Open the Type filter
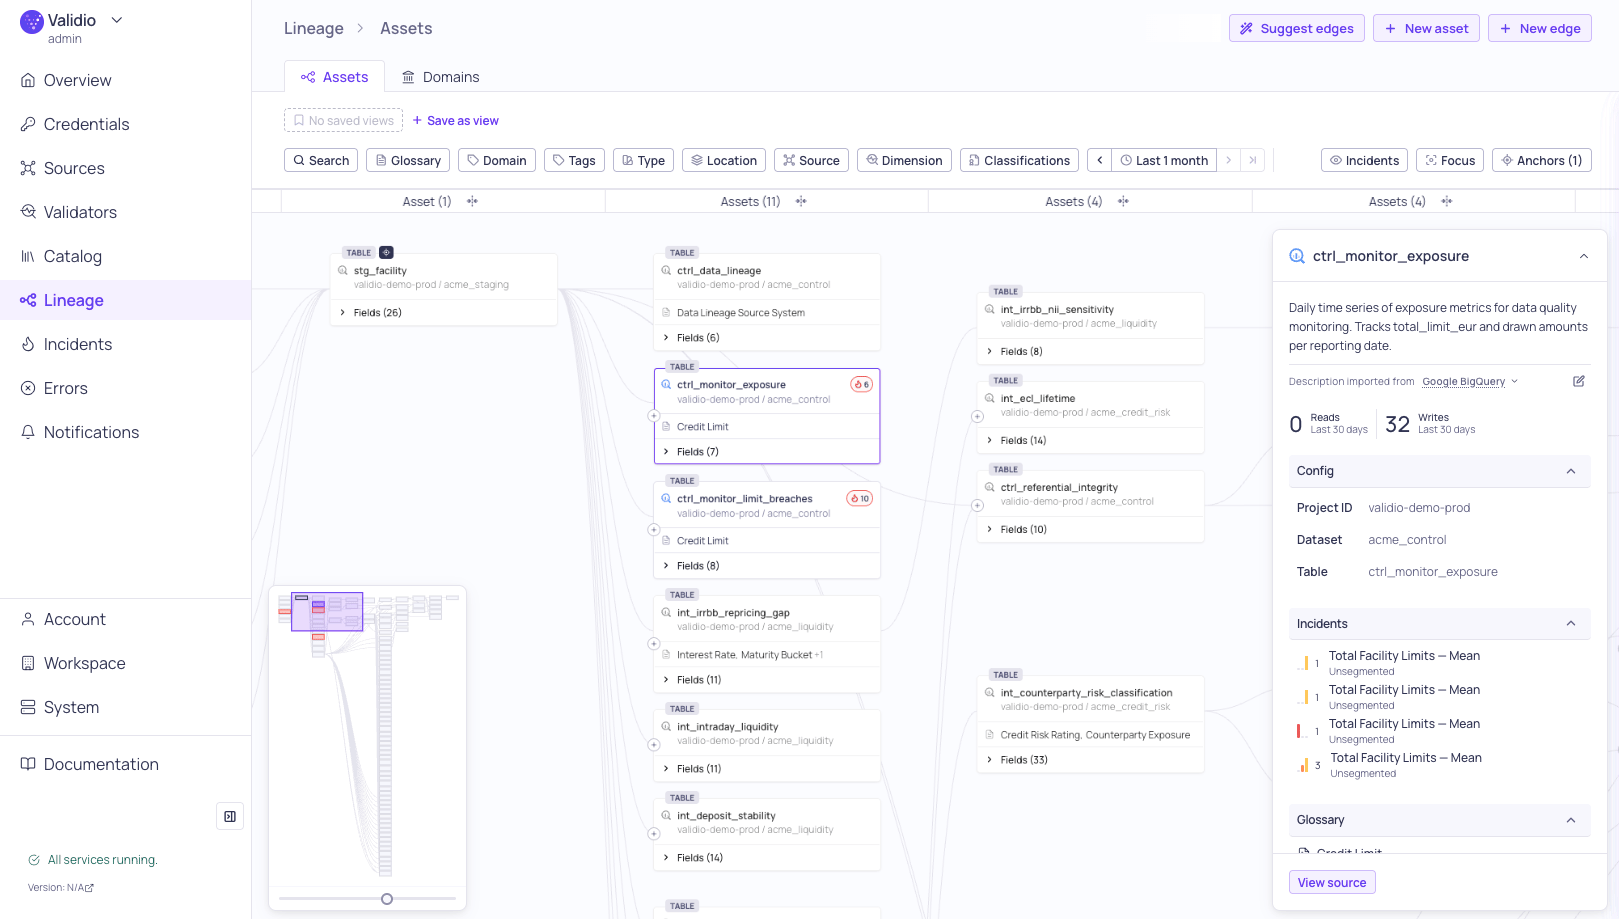 click(643, 160)
